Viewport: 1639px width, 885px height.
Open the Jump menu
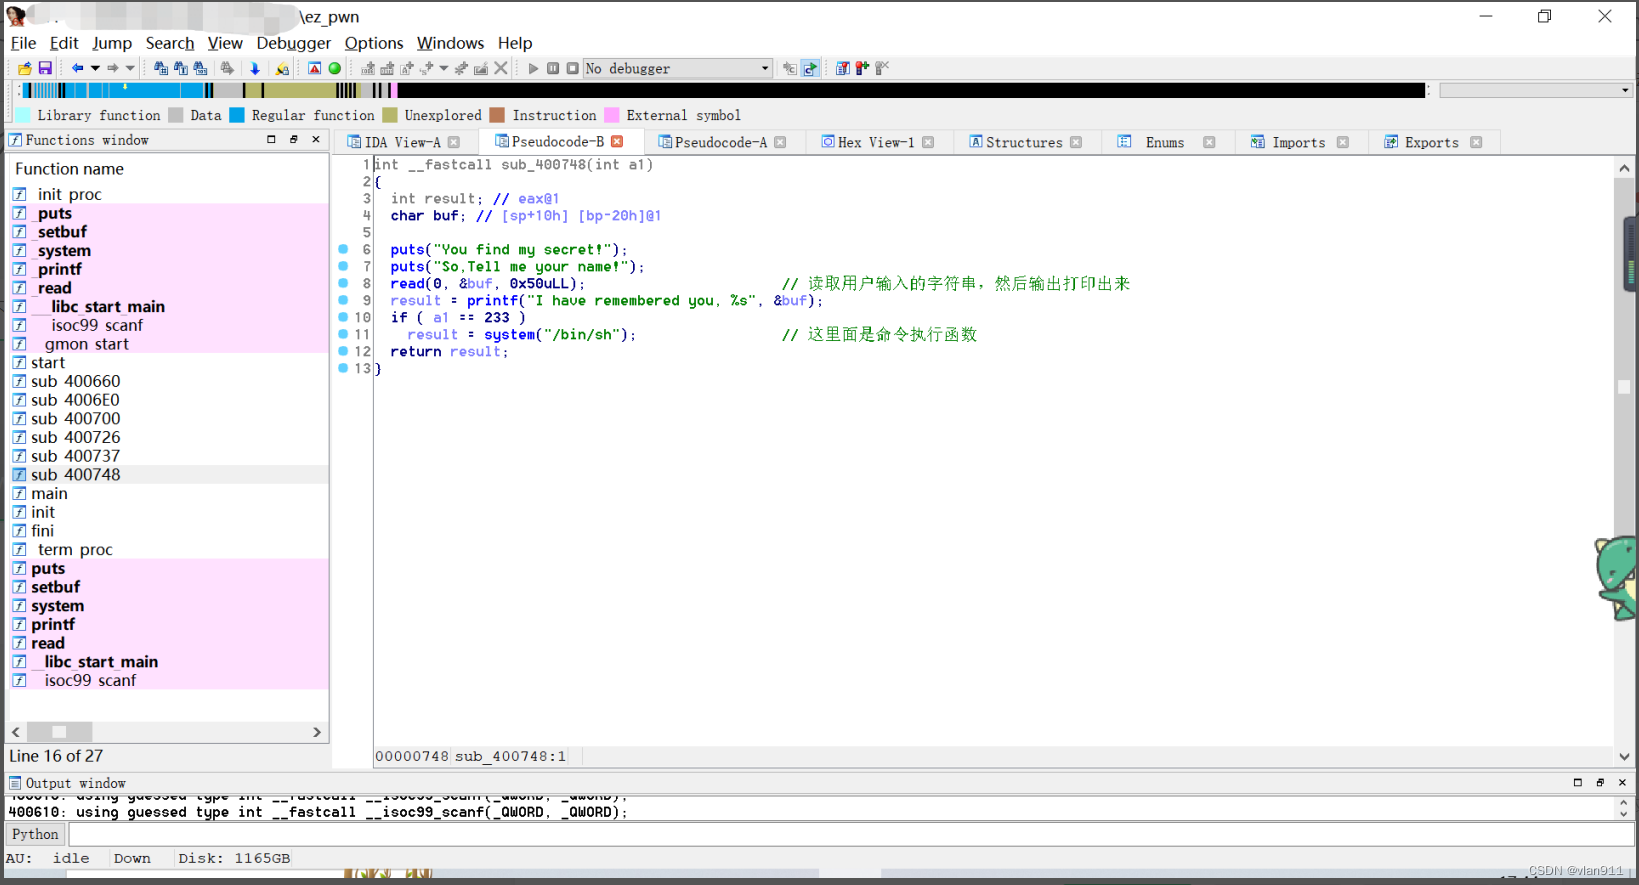[x=112, y=43]
